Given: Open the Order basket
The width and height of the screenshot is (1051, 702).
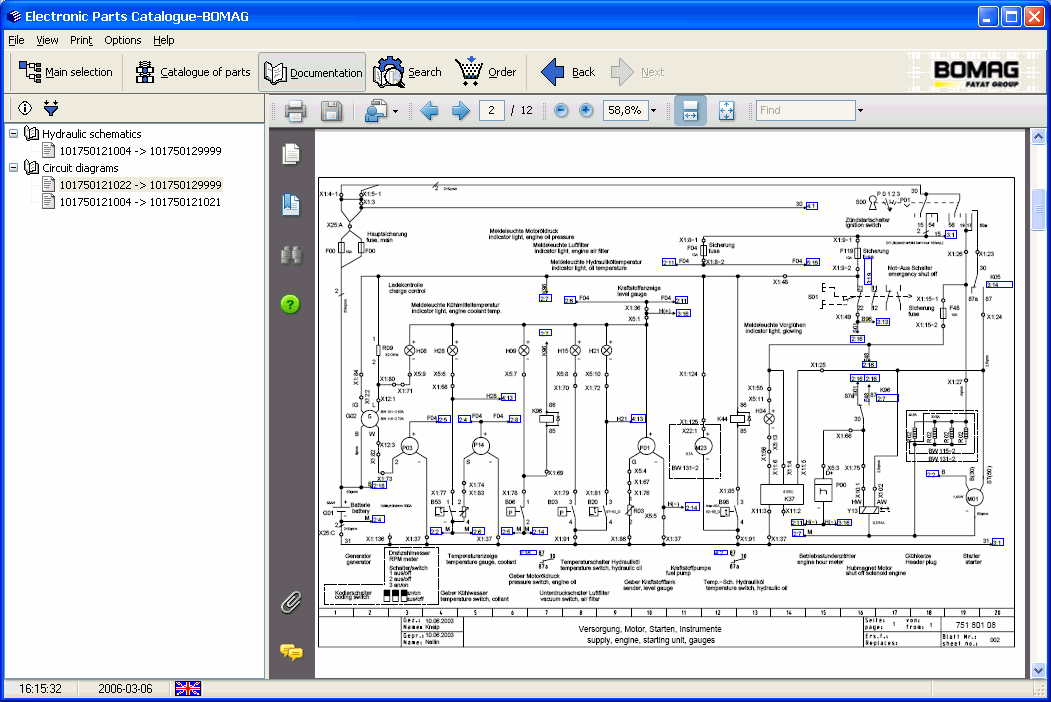Looking at the screenshot, I should [x=486, y=72].
